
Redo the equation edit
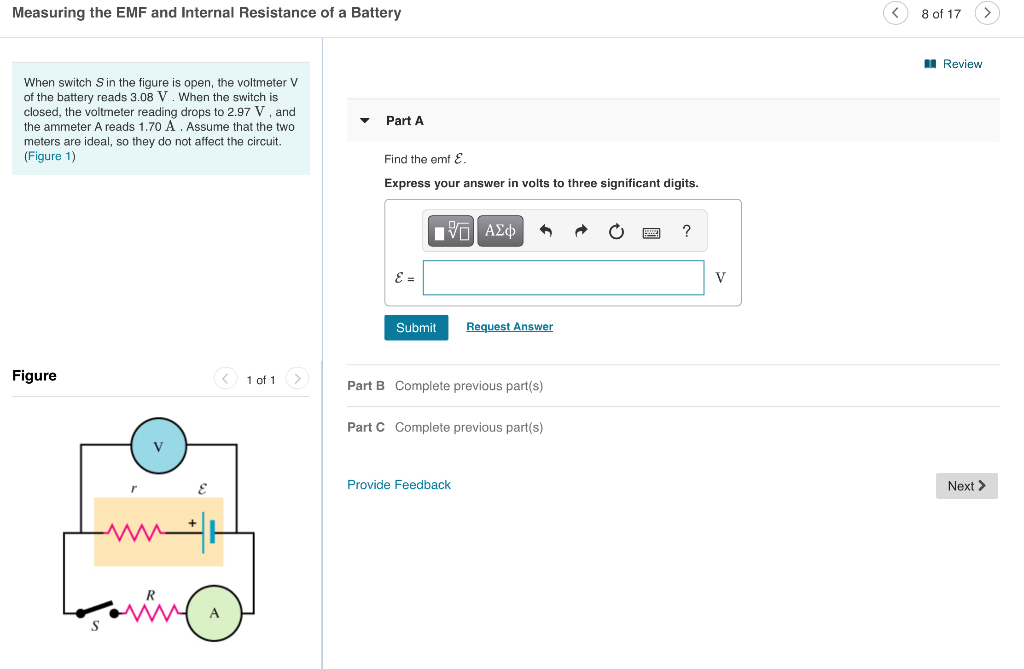(580, 230)
